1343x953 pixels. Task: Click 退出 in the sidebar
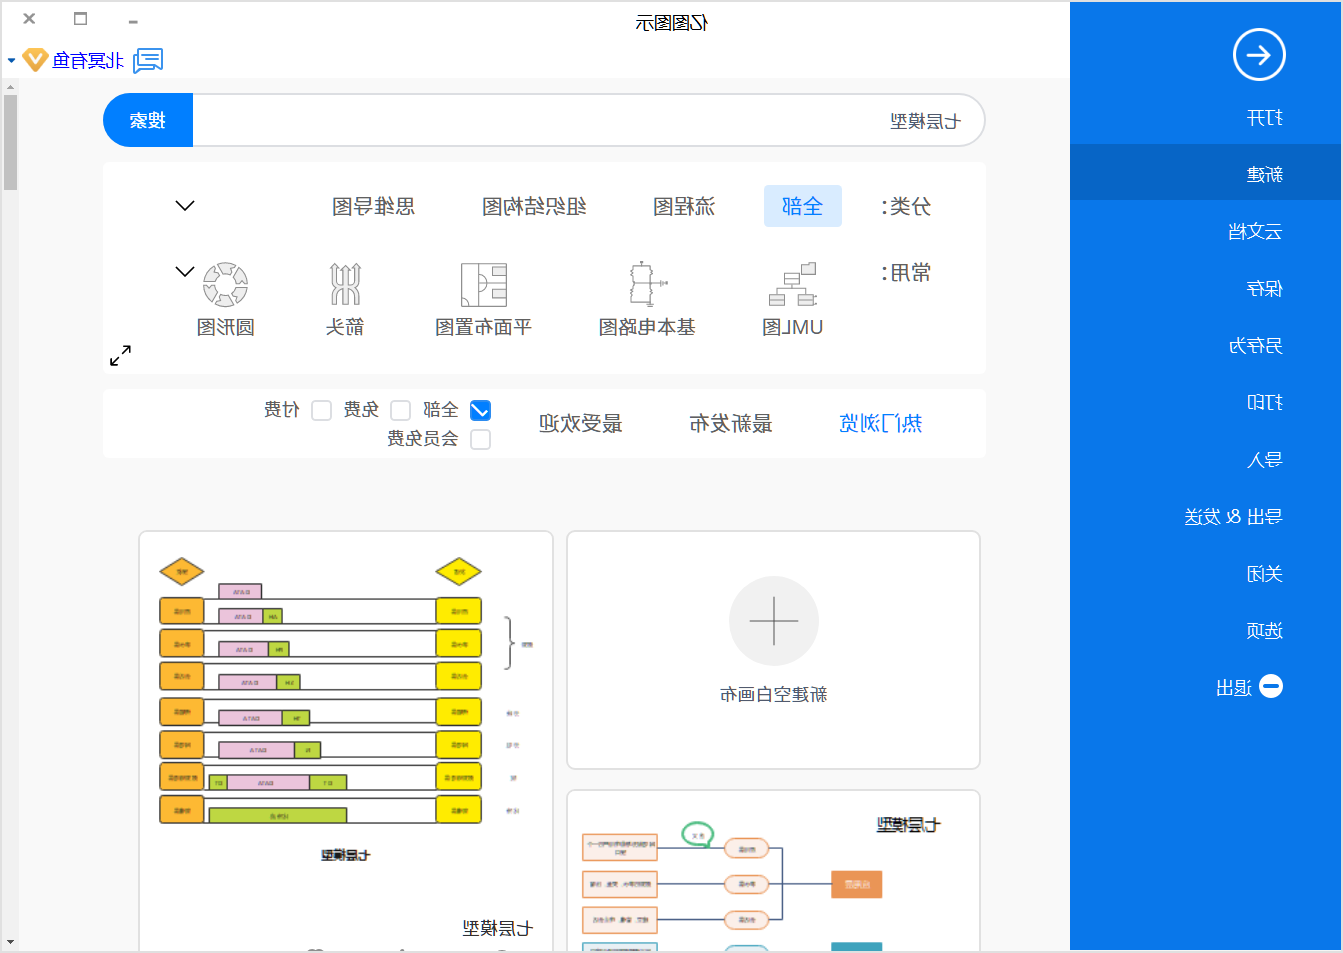click(x=1234, y=688)
